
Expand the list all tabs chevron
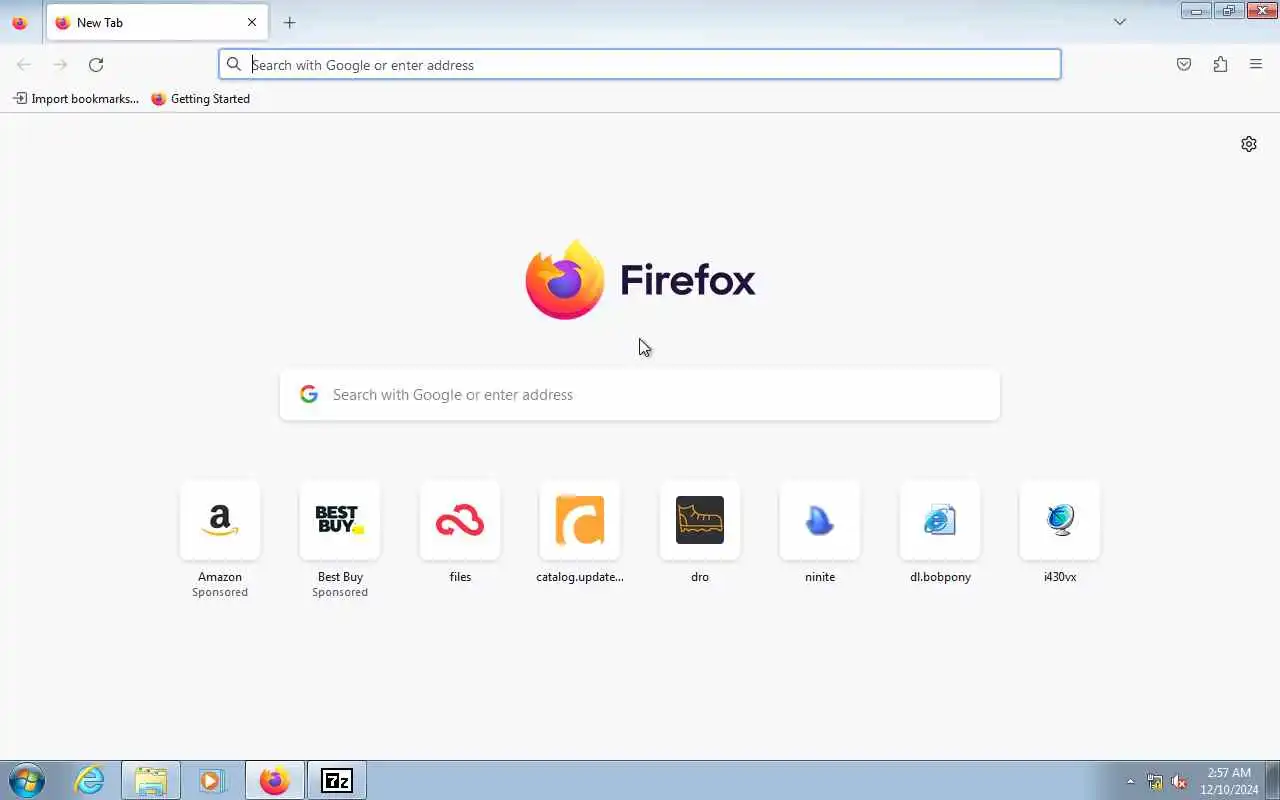pyautogui.click(x=1120, y=22)
